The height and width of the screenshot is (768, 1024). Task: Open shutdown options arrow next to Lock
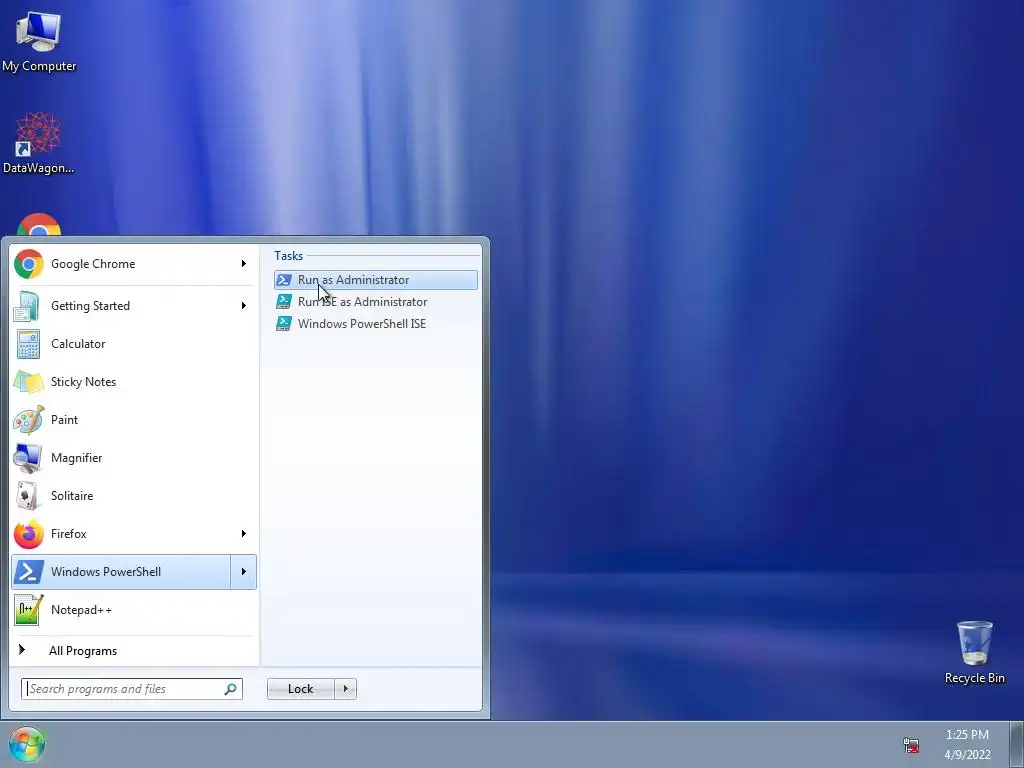click(x=345, y=689)
